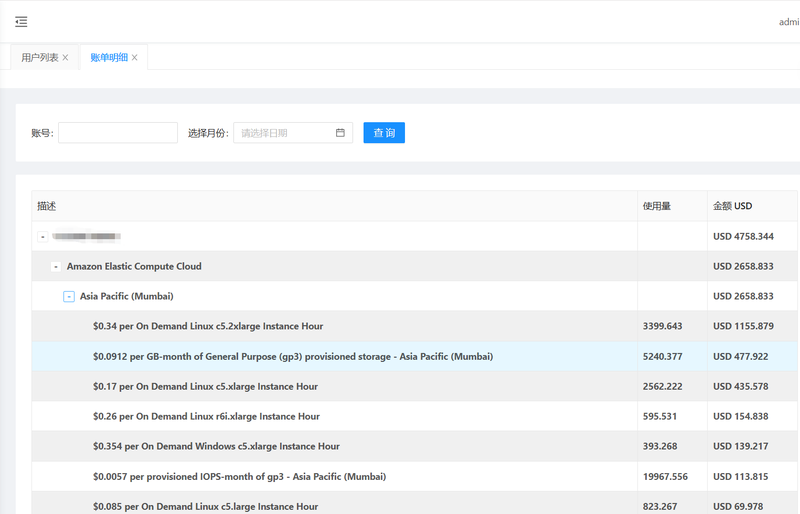Click usage value 2562.222

pyautogui.click(x=662, y=386)
